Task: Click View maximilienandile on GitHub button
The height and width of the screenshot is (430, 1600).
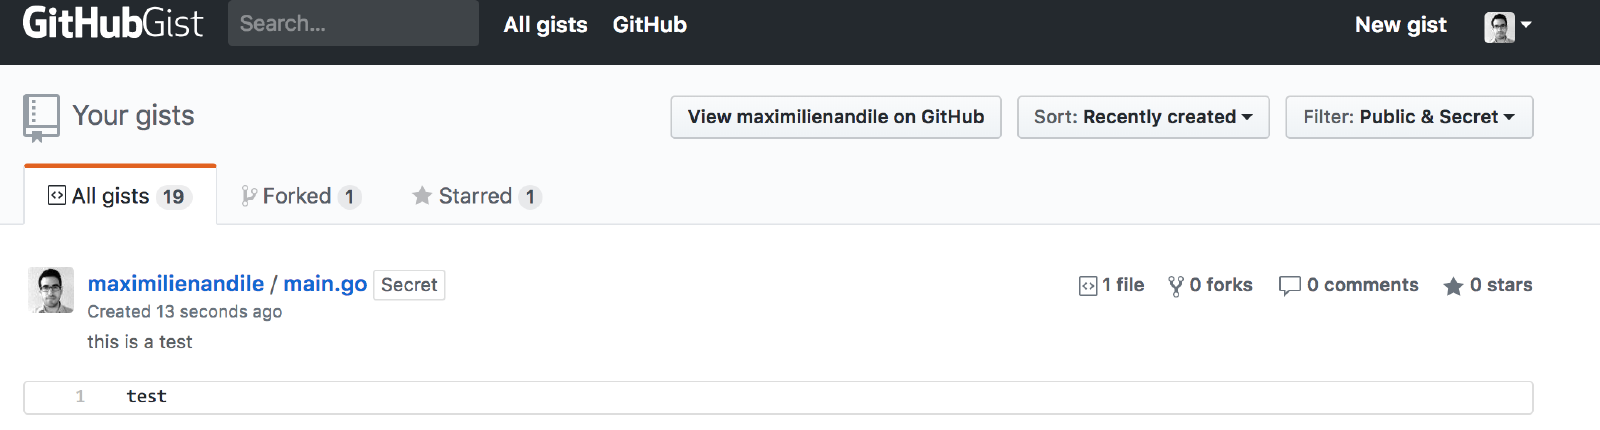Action: pos(836,117)
